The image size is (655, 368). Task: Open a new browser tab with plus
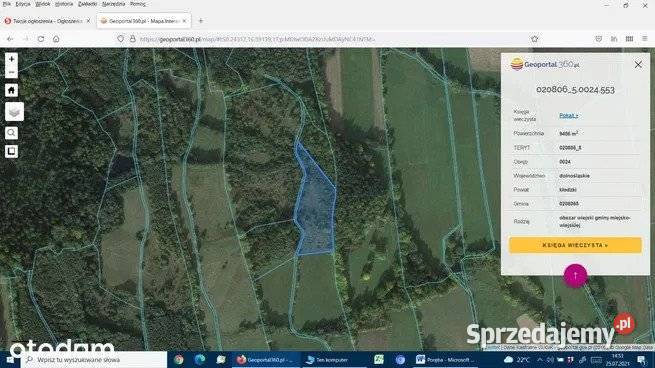point(201,21)
